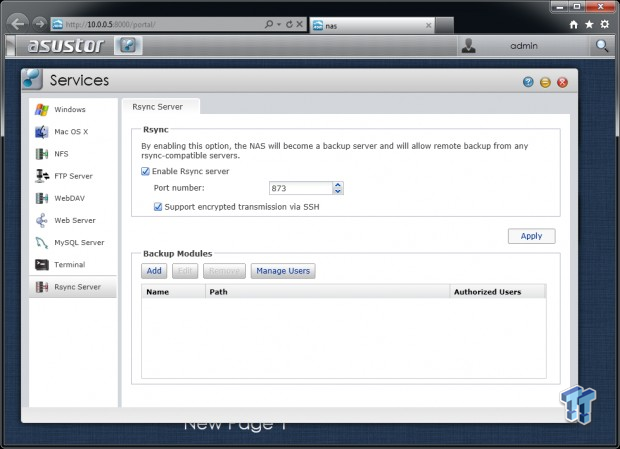
Task: Click the Rsync Server sidebar icon
Action: click(x=42, y=287)
